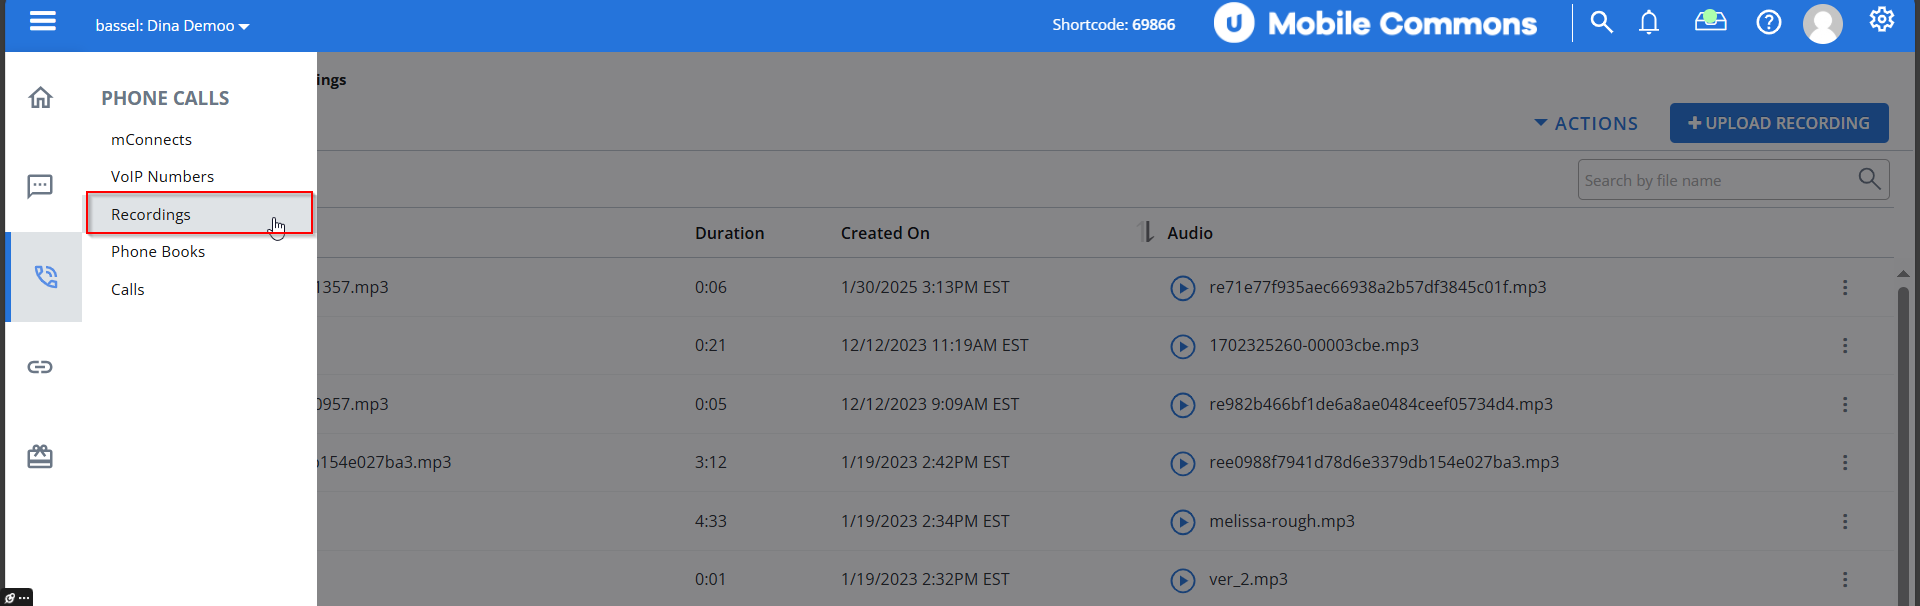Open Calls menu item
The height and width of the screenshot is (606, 1920).
128,290
